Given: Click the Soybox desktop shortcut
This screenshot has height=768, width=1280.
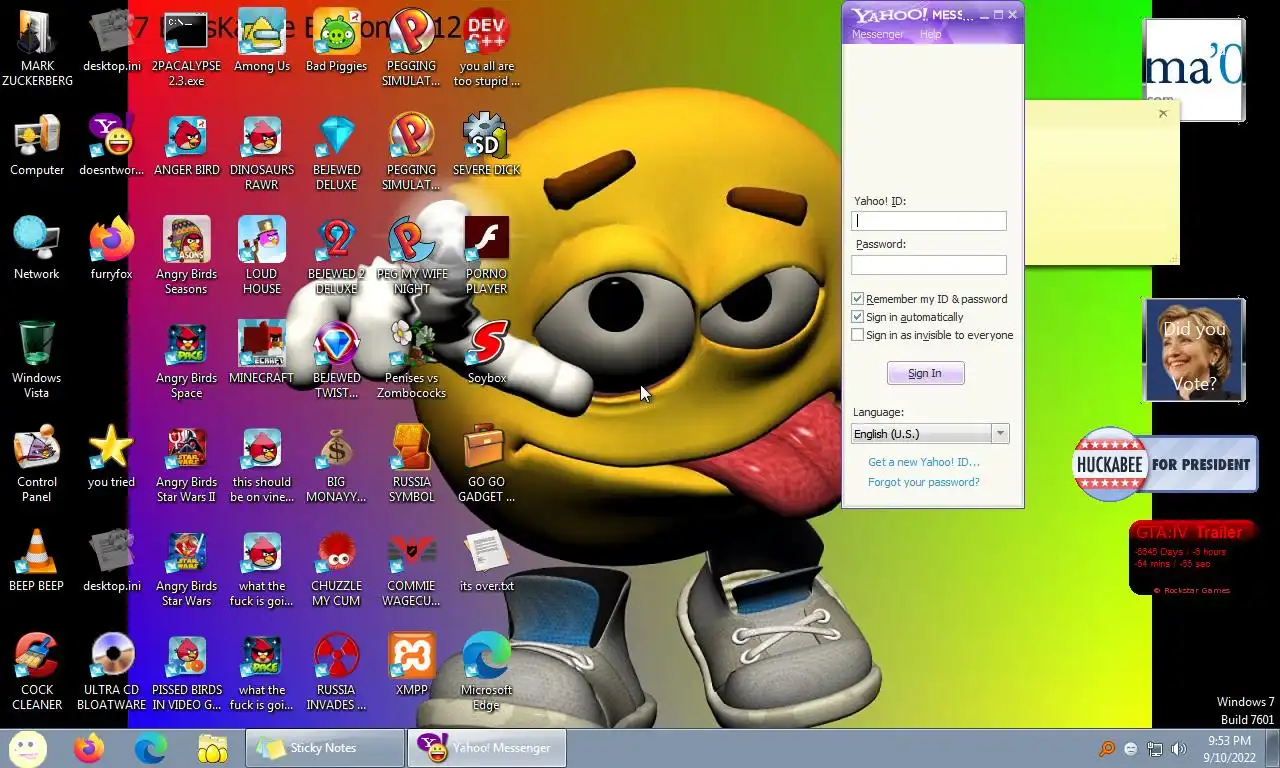Looking at the screenshot, I should pyautogui.click(x=486, y=353).
